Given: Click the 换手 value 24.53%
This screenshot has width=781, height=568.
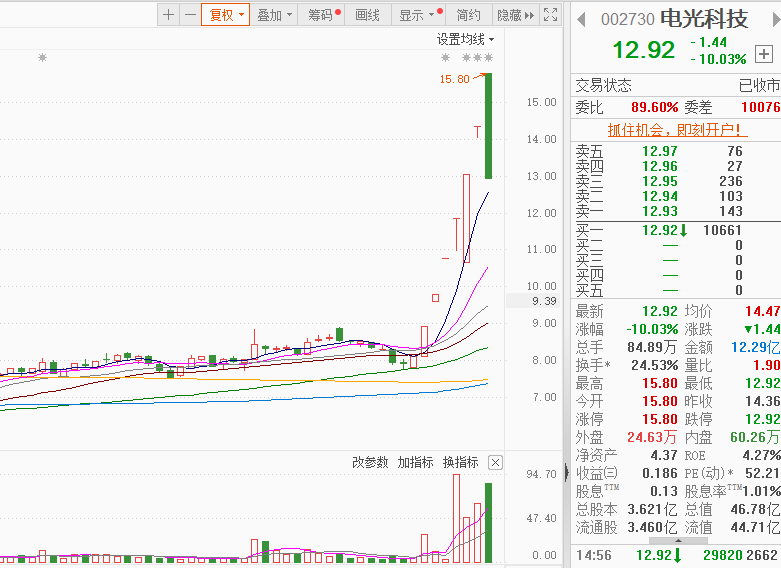Looking at the screenshot, I should (654, 365).
